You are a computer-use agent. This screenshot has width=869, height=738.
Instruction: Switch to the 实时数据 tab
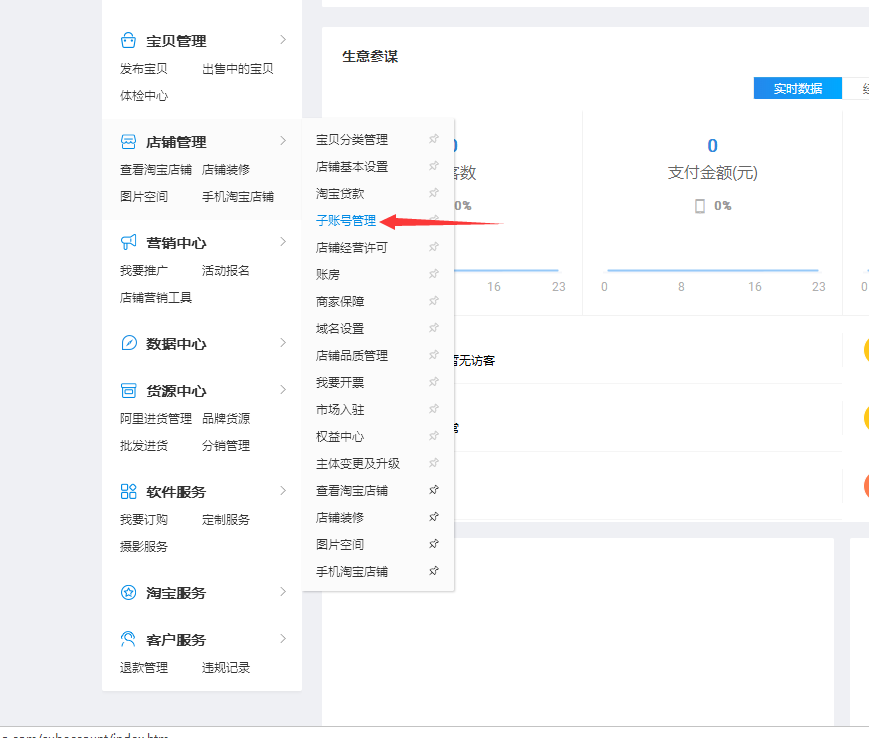click(797, 89)
